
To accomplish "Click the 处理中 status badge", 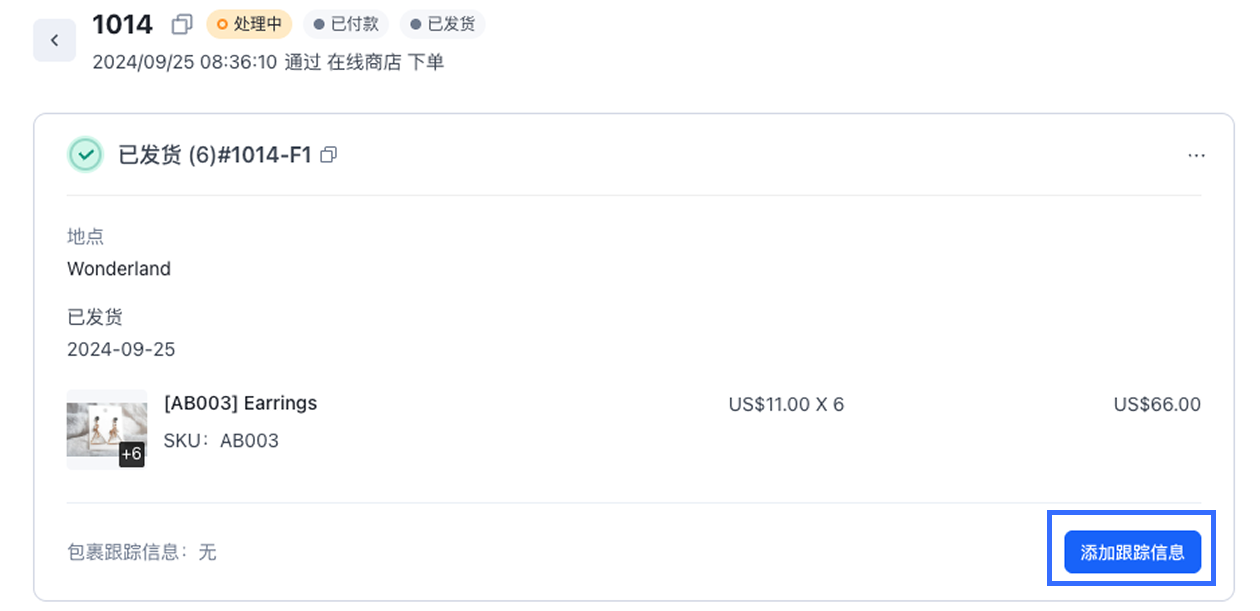I will coord(249,24).
